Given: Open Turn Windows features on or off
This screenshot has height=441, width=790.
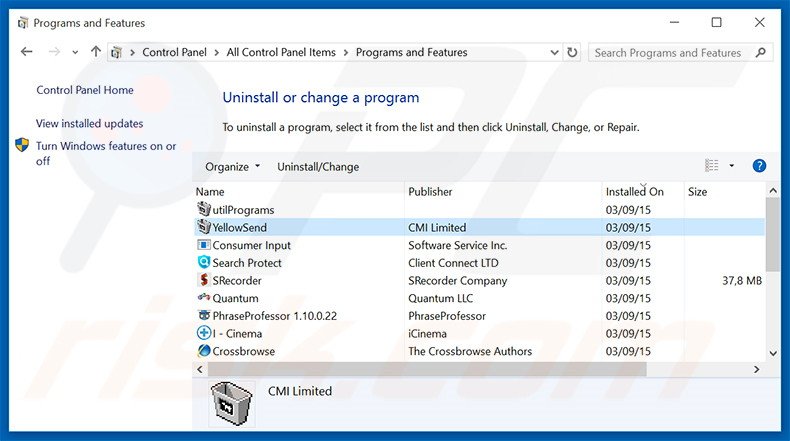Looking at the screenshot, I should click(106, 153).
